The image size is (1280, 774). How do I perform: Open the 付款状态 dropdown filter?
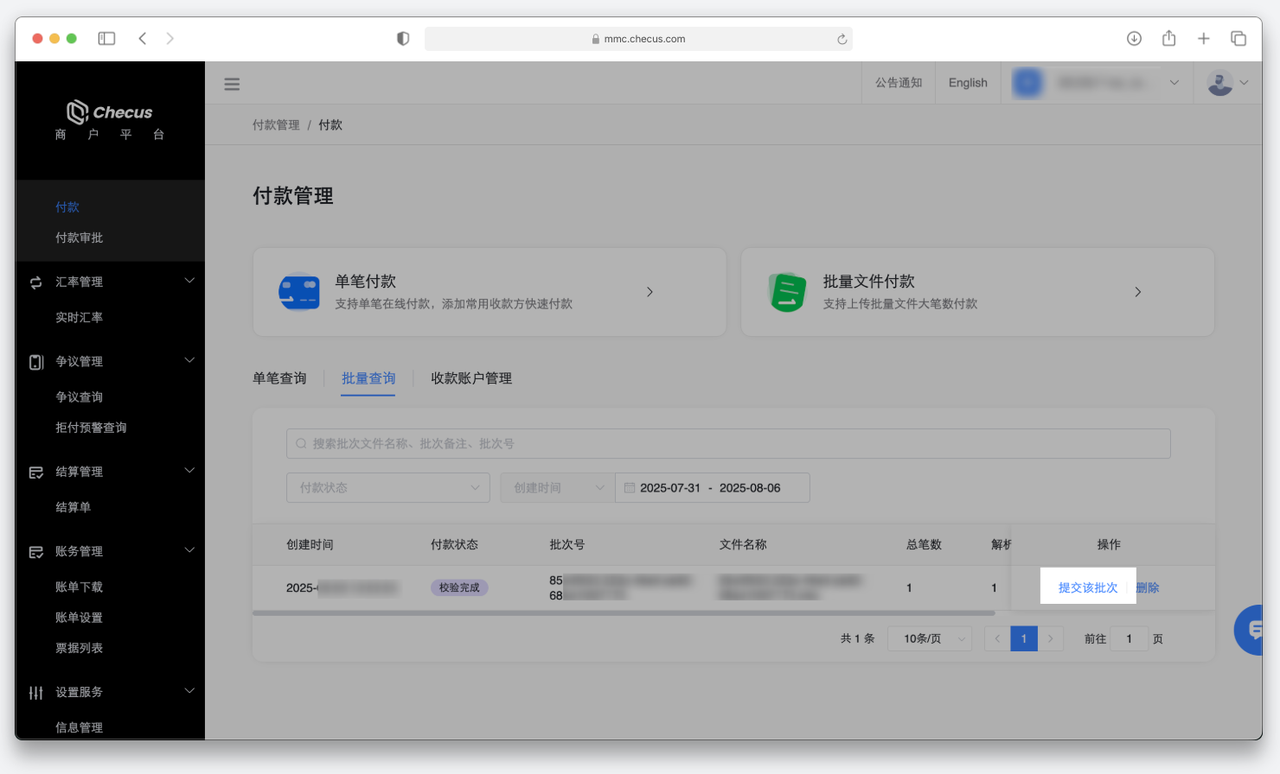point(388,488)
